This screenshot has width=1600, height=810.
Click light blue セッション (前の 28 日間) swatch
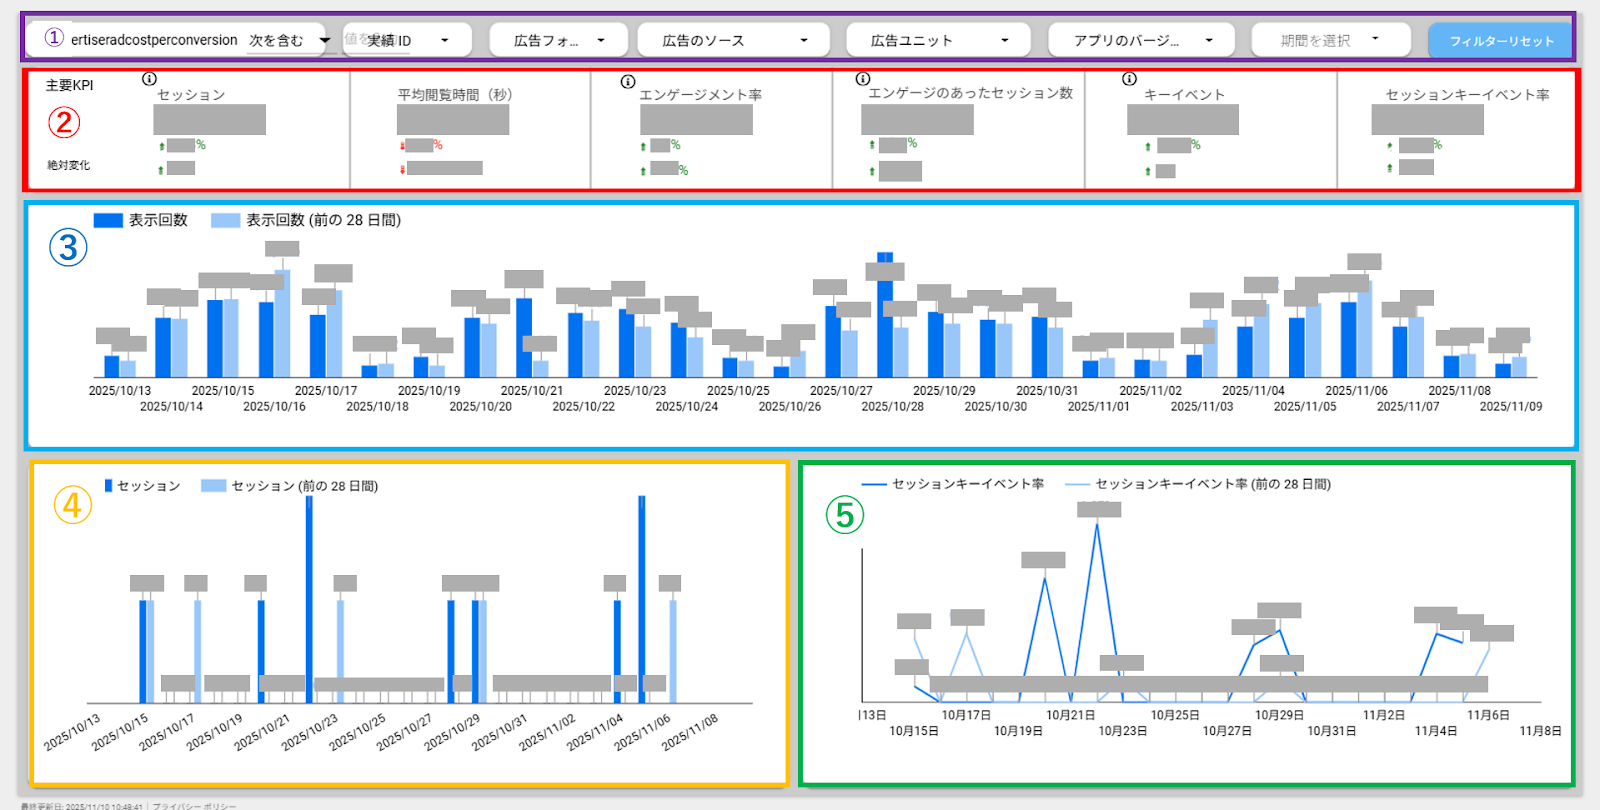click(x=213, y=486)
